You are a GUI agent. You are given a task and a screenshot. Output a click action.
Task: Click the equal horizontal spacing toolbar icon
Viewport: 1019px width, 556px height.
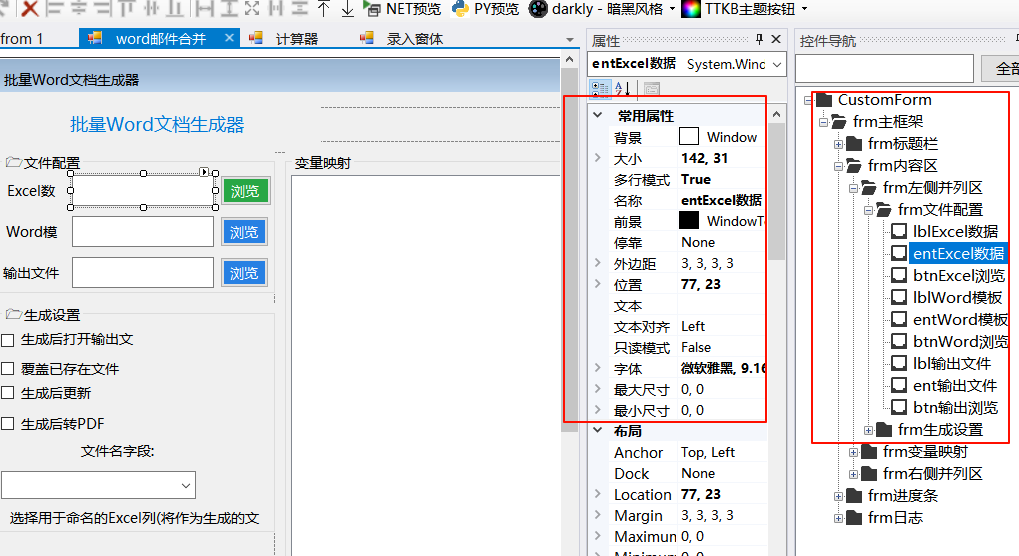[276, 8]
